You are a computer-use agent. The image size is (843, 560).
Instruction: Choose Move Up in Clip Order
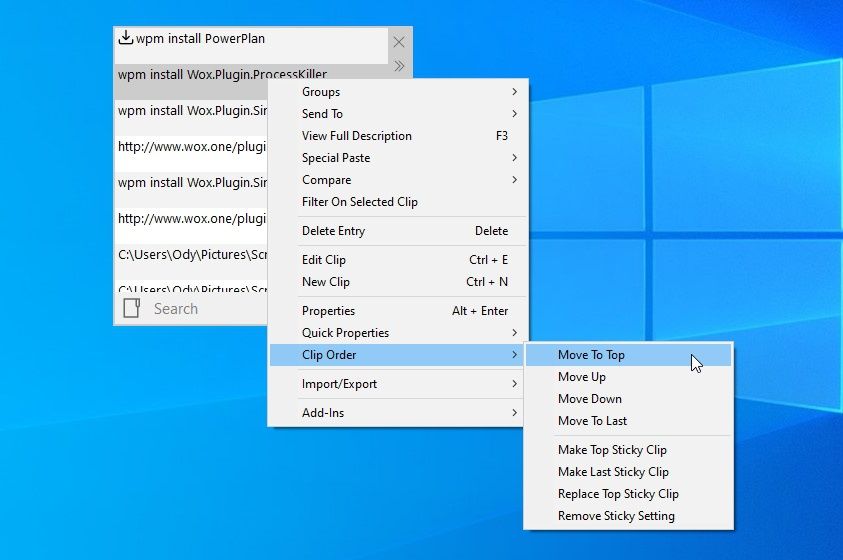tap(628, 377)
